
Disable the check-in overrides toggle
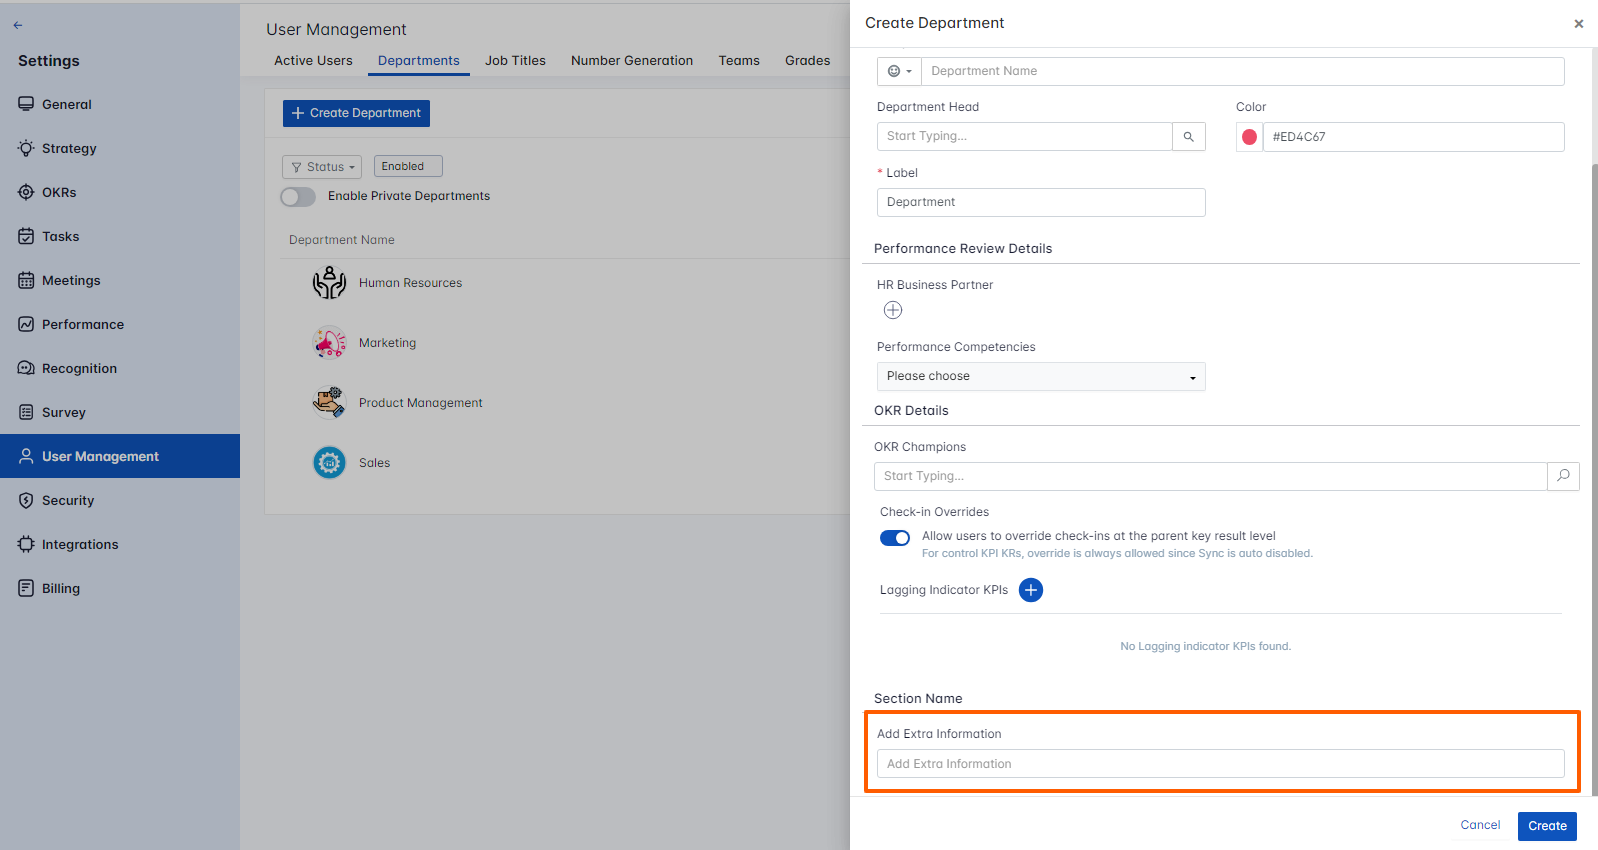(x=895, y=538)
